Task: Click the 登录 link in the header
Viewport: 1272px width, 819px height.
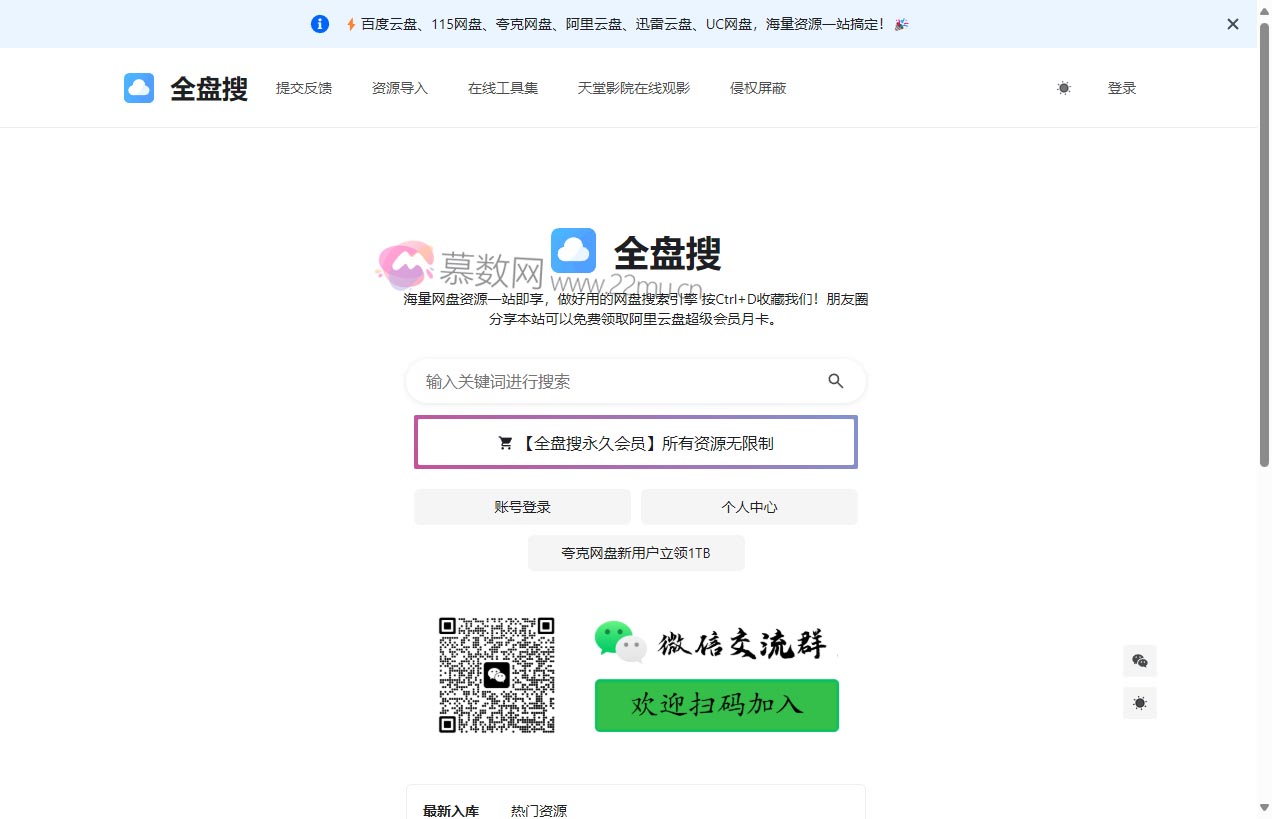Action: click(x=1122, y=88)
